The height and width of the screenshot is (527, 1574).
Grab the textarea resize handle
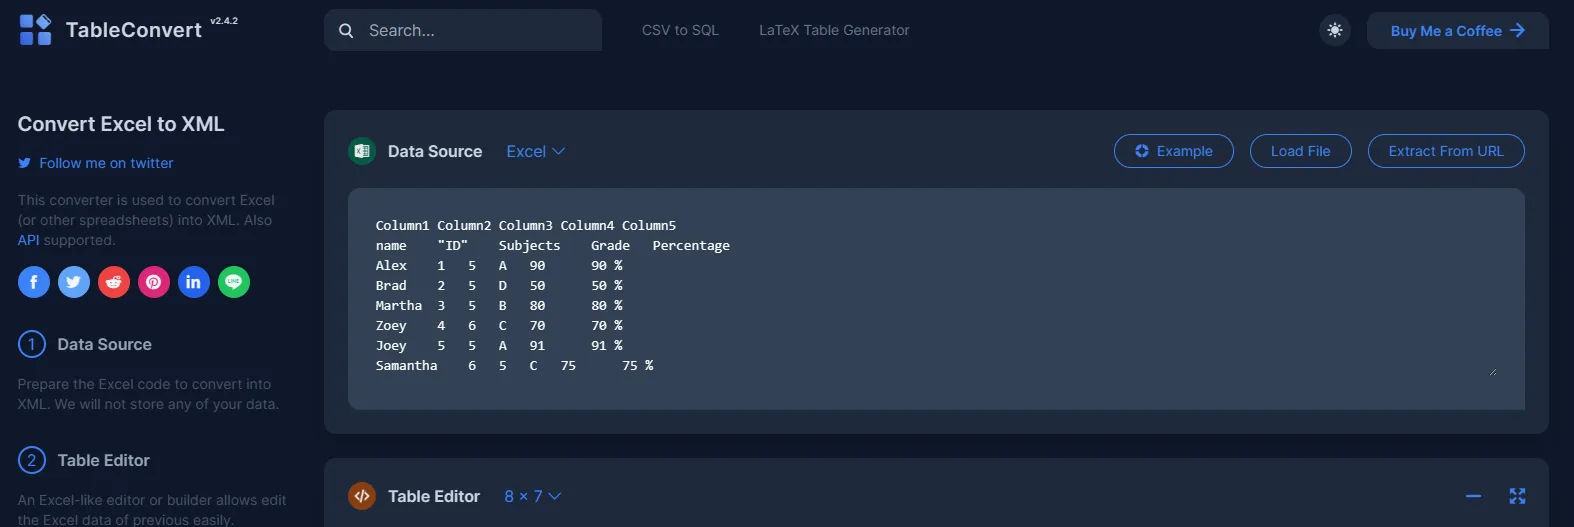click(x=1493, y=371)
